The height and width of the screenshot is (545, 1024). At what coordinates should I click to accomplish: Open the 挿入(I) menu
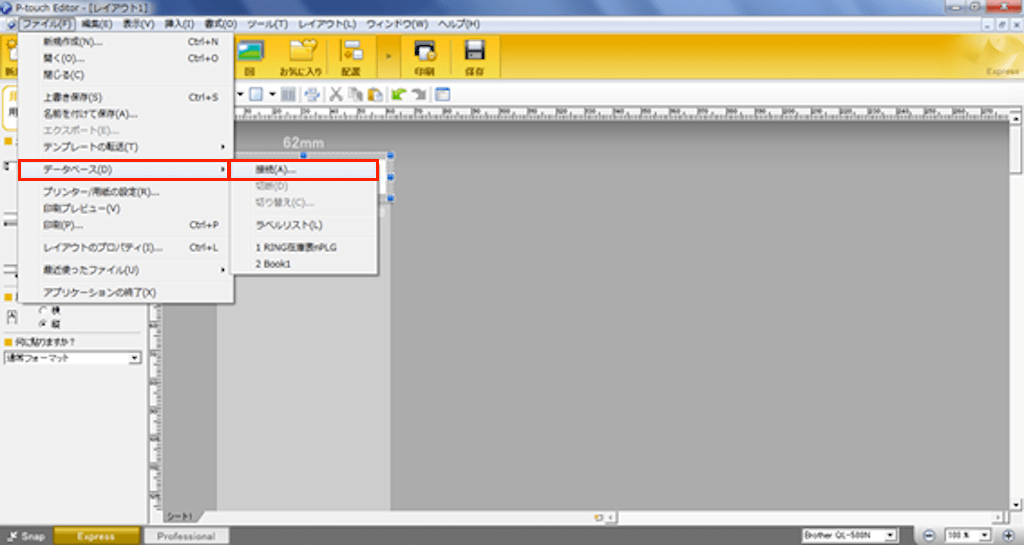click(x=179, y=23)
